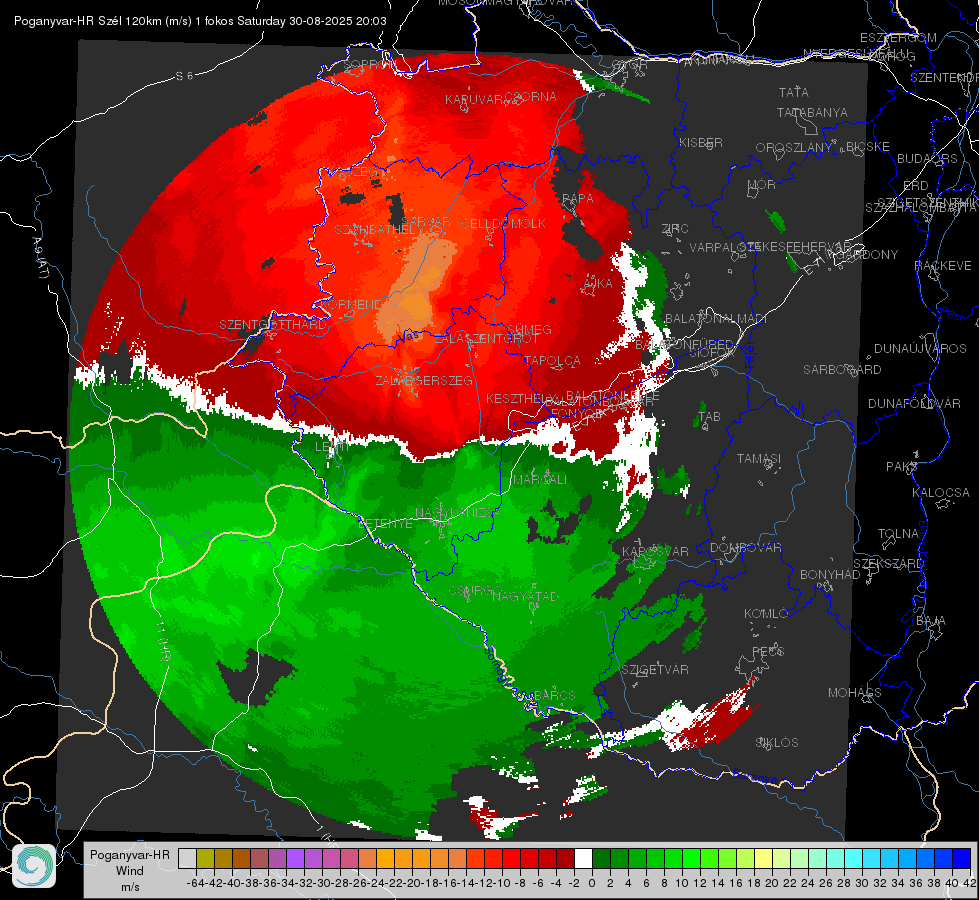Click the 'Poganyvar-HR Wind m/s' legend caption
This screenshot has width=979, height=900.
129,871
